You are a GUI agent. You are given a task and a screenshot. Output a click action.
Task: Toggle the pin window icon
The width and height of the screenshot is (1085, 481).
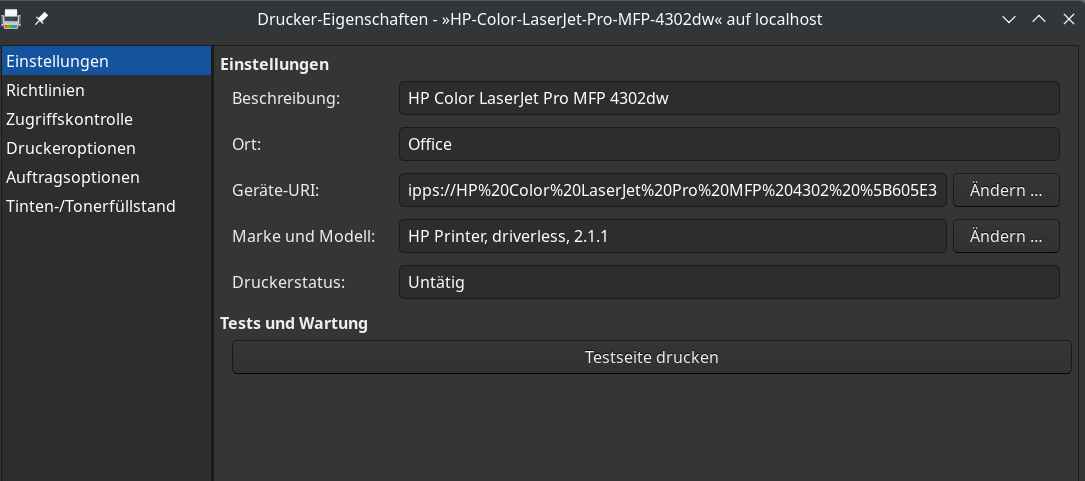click(x=42, y=19)
